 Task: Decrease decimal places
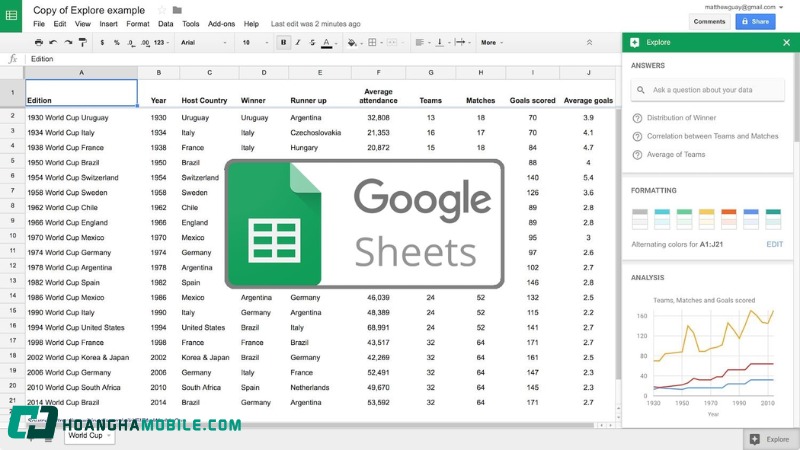[x=131, y=42]
